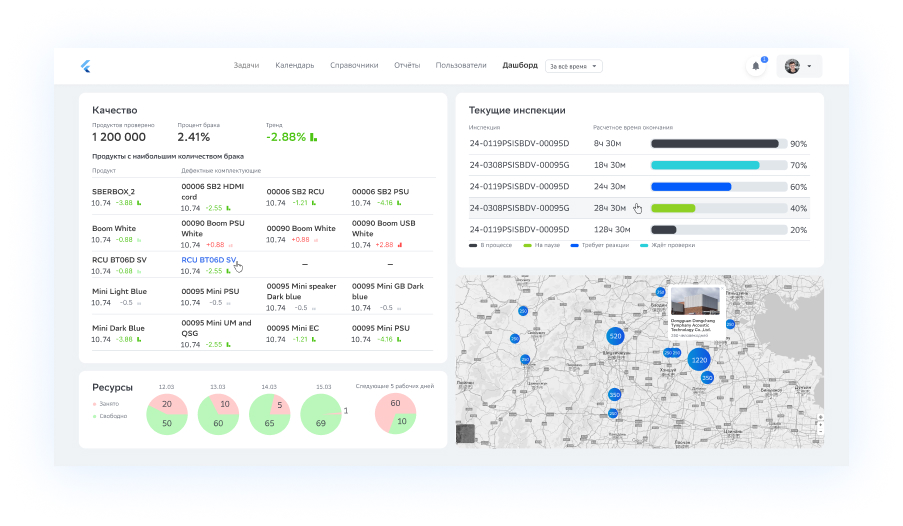Go to the Календарь section

pos(295,65)
